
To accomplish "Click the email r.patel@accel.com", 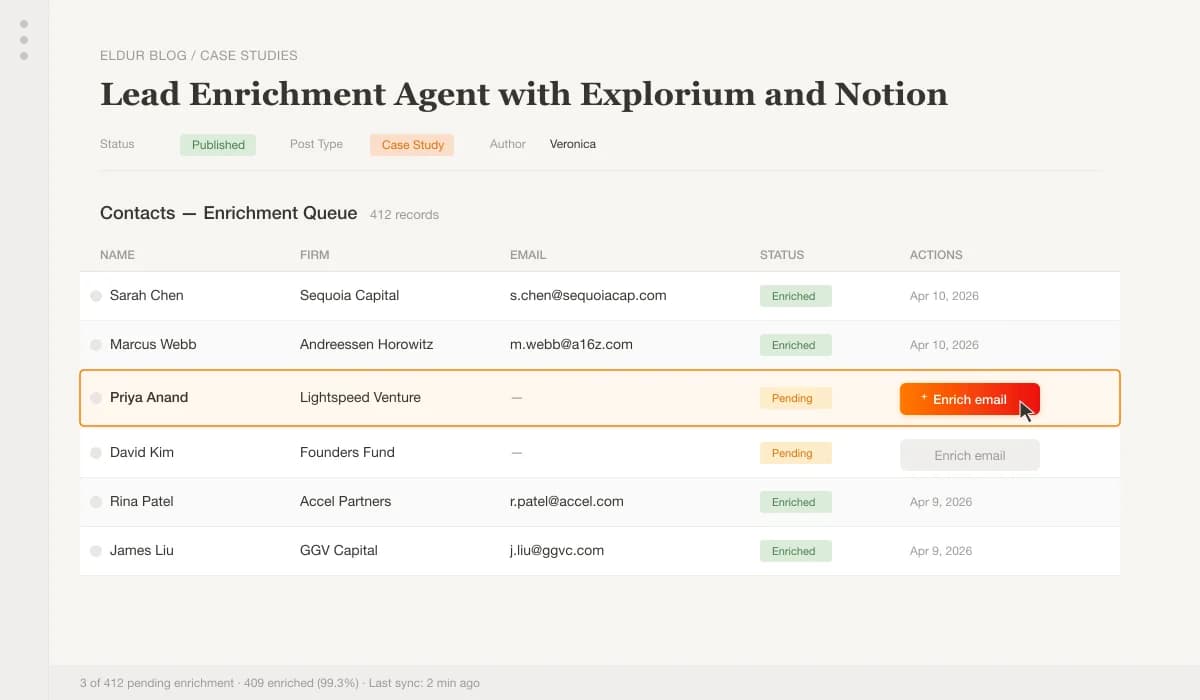I will coord(567,501).
